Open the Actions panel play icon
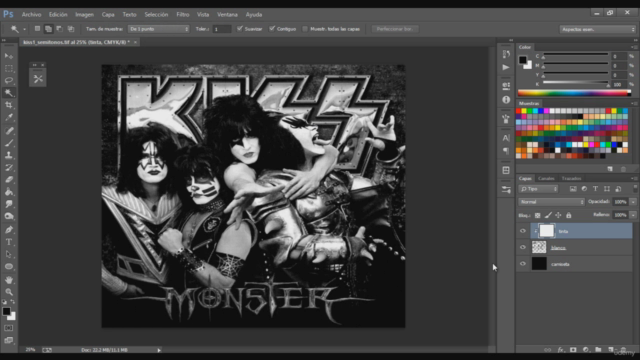 [x=506, y=67]
